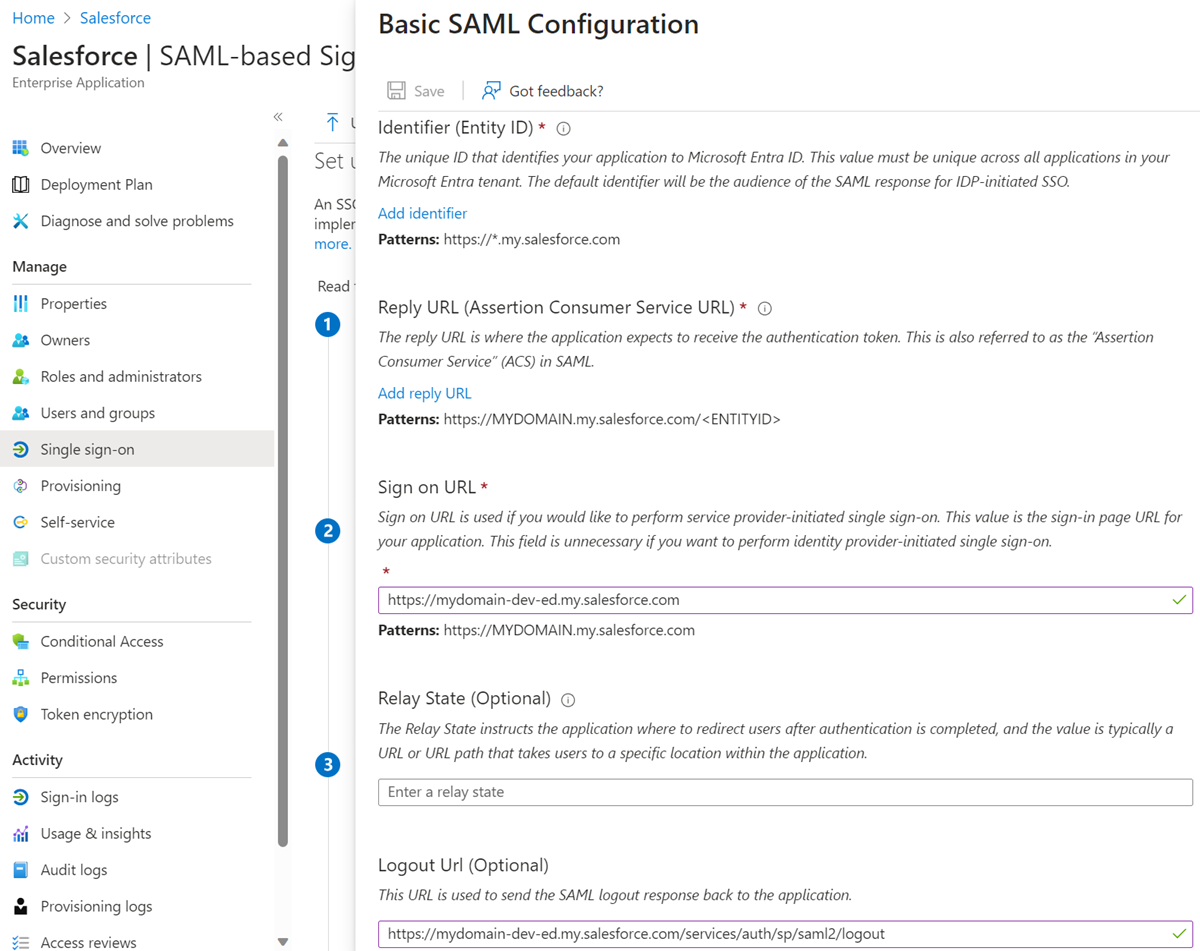Click the 'more.' link in background page
This screenshot has width=1200, height=951.
[x=333, y=244]
